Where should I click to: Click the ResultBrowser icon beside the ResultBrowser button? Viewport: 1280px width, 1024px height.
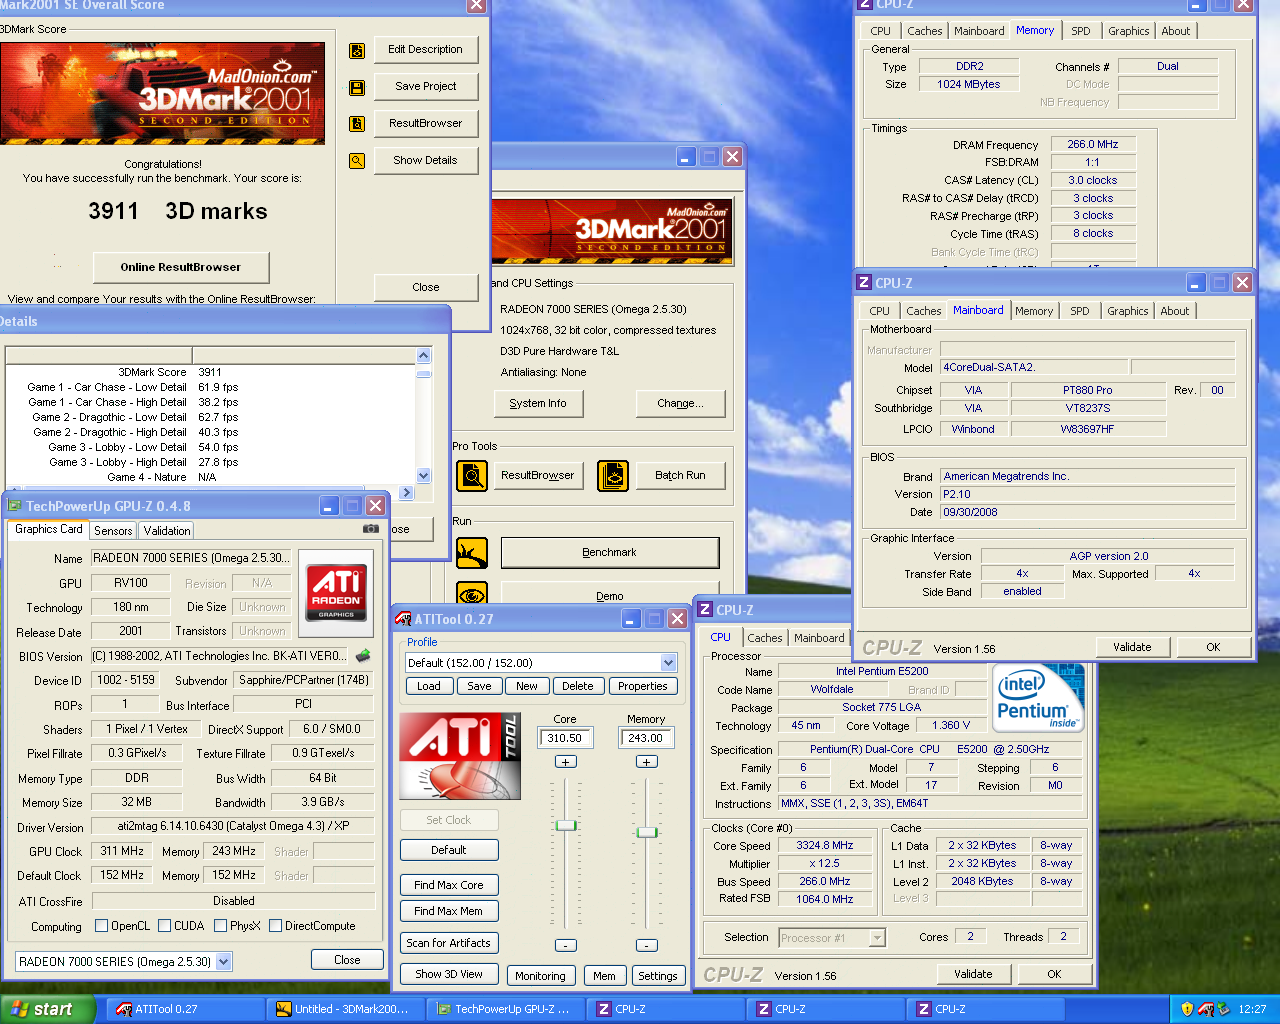click(357, 124)
